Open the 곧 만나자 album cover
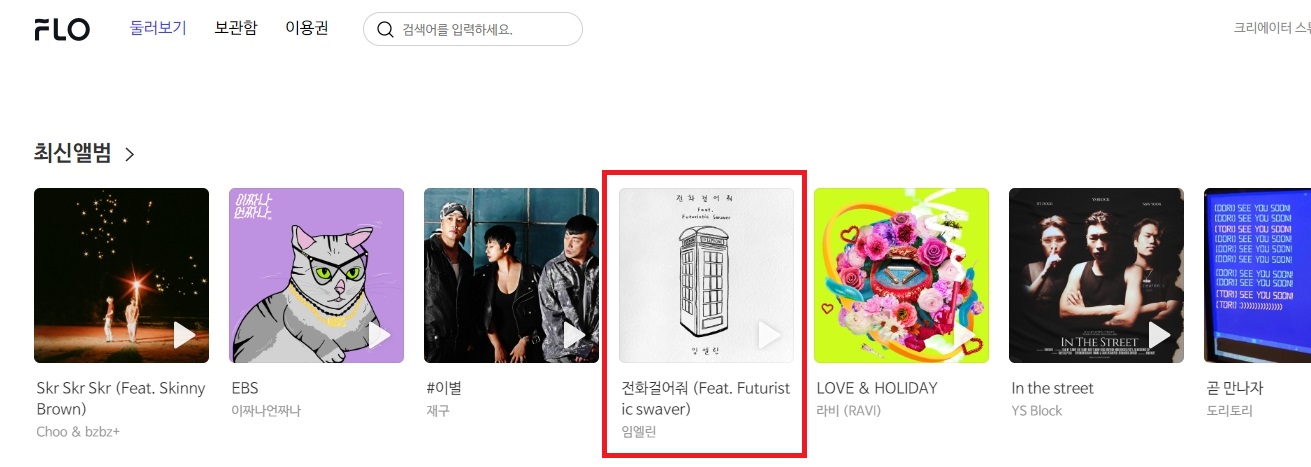Viewport: 1311px width, 467px height. click(x=1257, y=275)
